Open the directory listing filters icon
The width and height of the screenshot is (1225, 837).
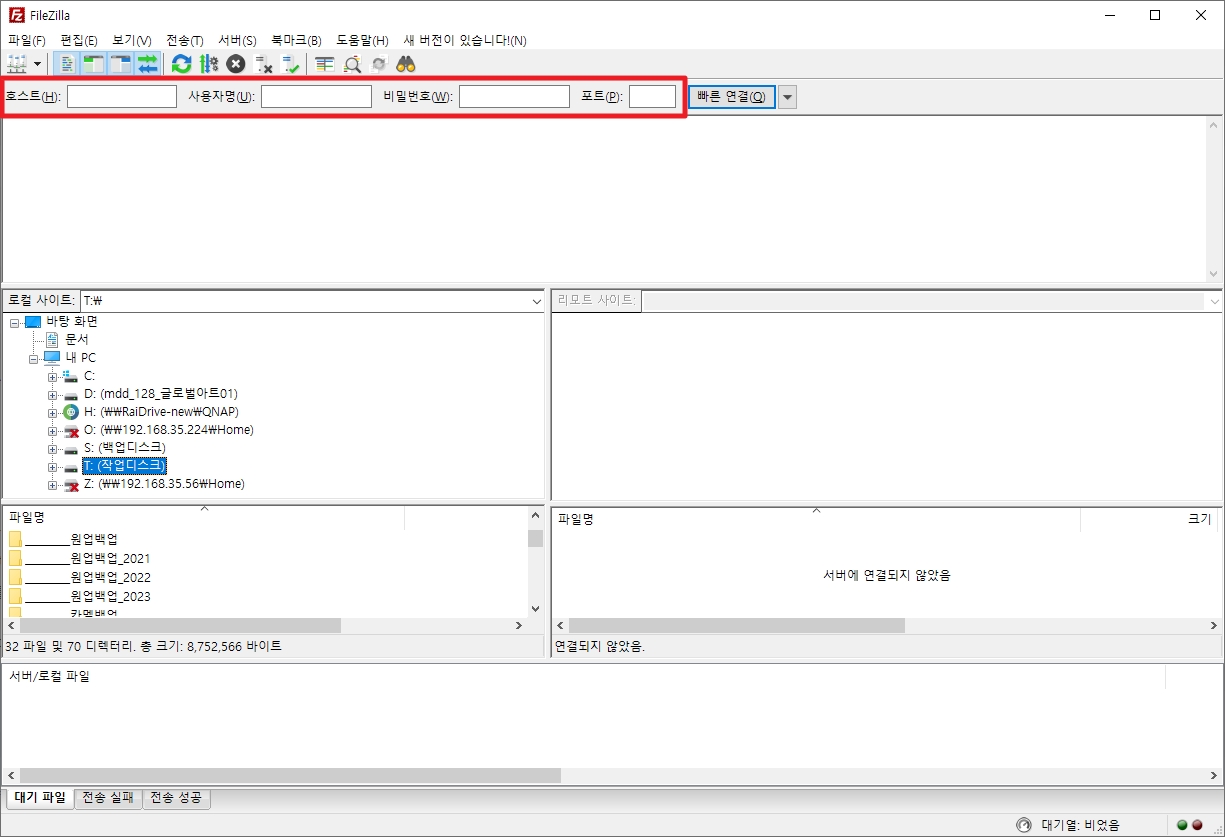(x=324, y=64)
